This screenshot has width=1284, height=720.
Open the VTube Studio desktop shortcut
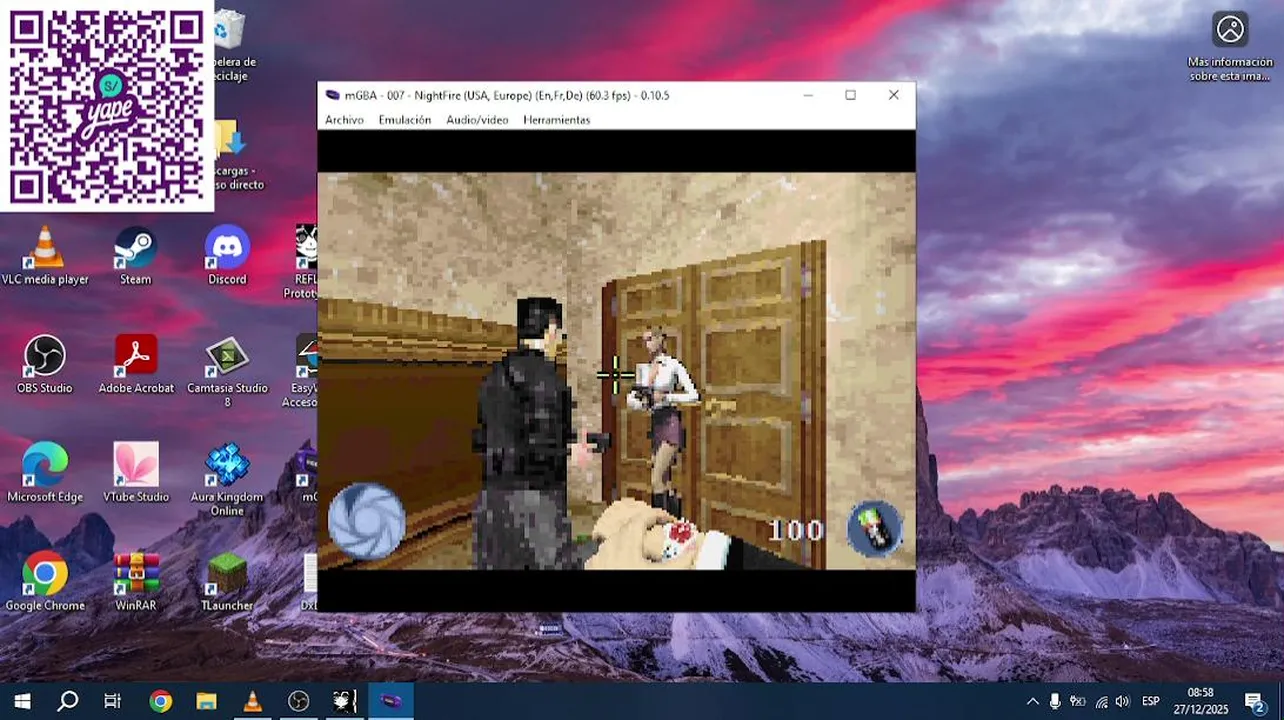pos(136,472)
